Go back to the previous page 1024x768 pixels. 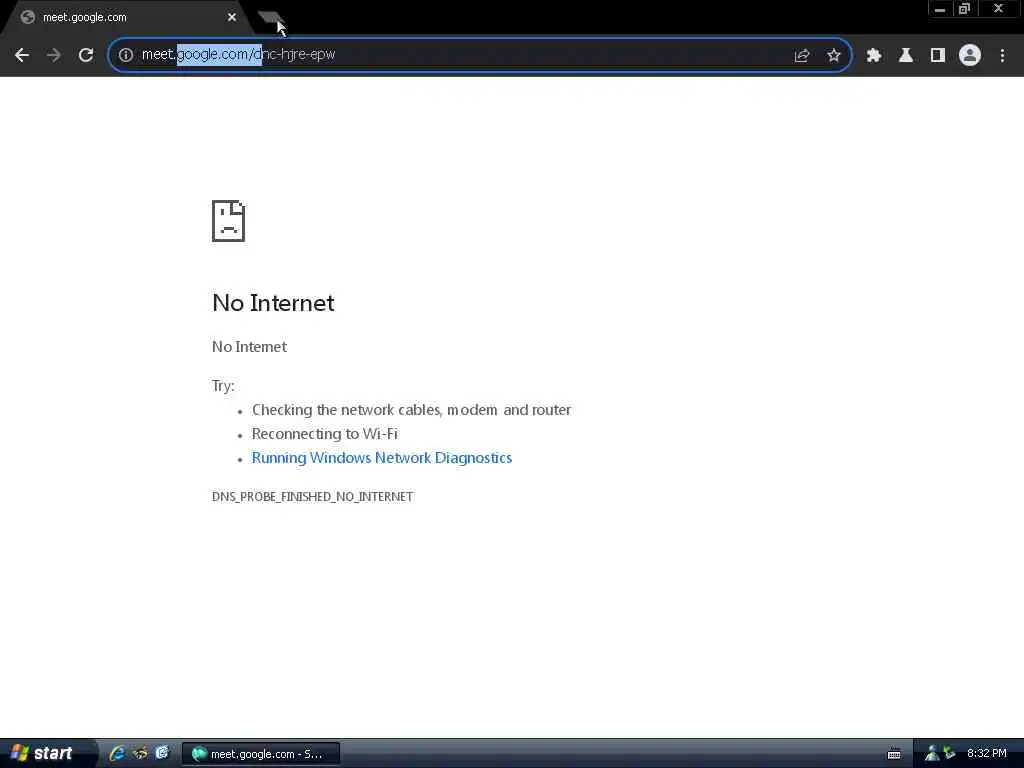22,55
